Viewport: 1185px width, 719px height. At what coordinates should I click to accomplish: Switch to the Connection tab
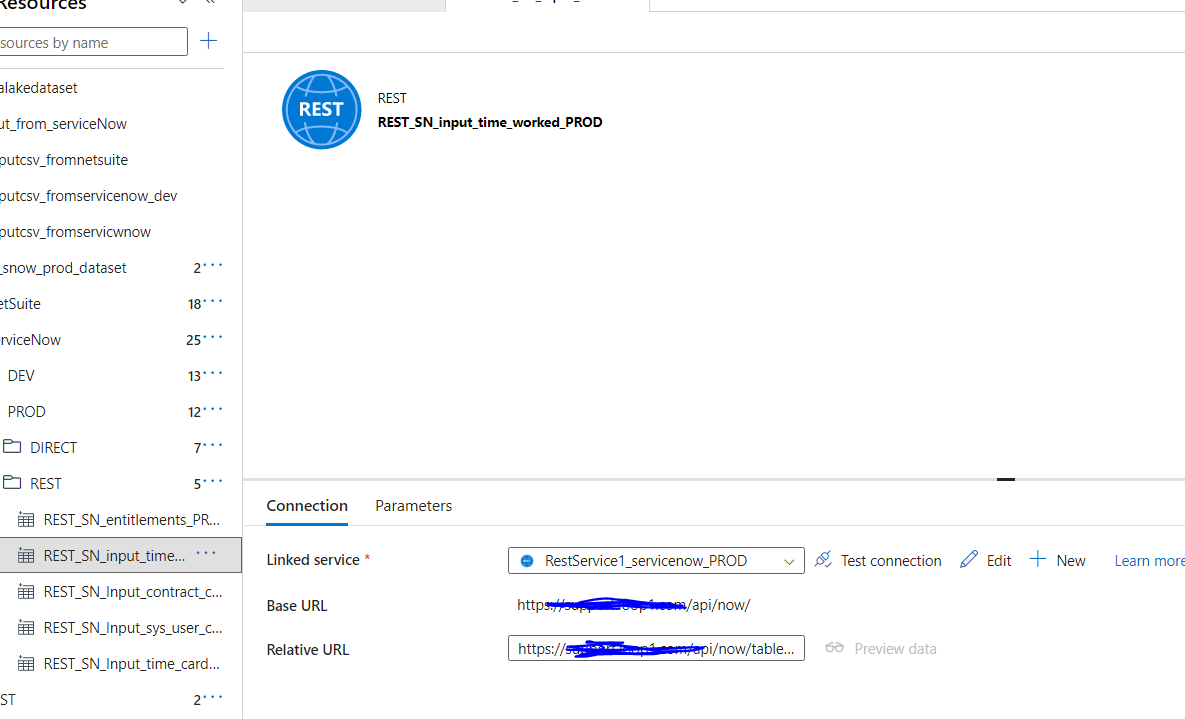point(307,506)
